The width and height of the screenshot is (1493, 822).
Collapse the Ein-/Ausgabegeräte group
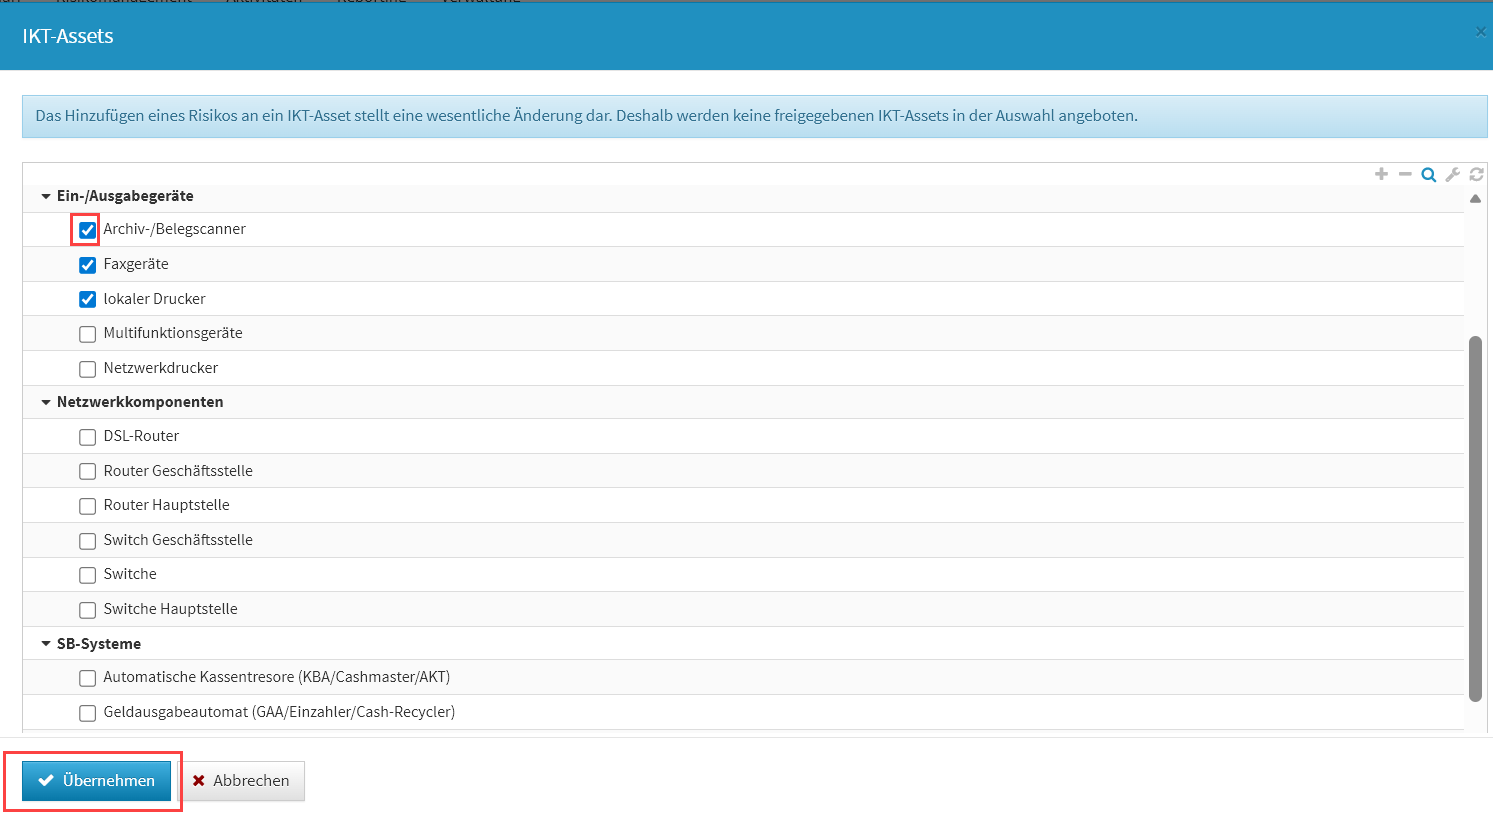point(46,196)
